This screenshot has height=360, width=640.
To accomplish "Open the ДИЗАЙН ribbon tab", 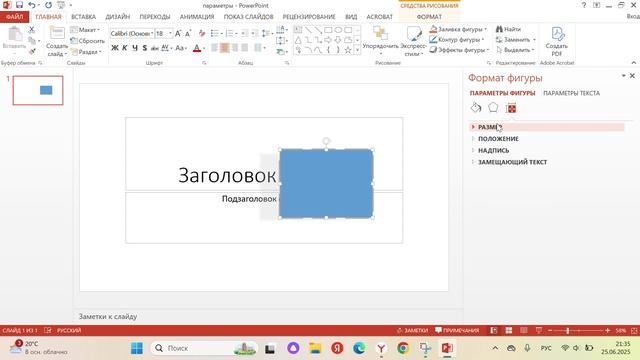I will pos(118,17).
